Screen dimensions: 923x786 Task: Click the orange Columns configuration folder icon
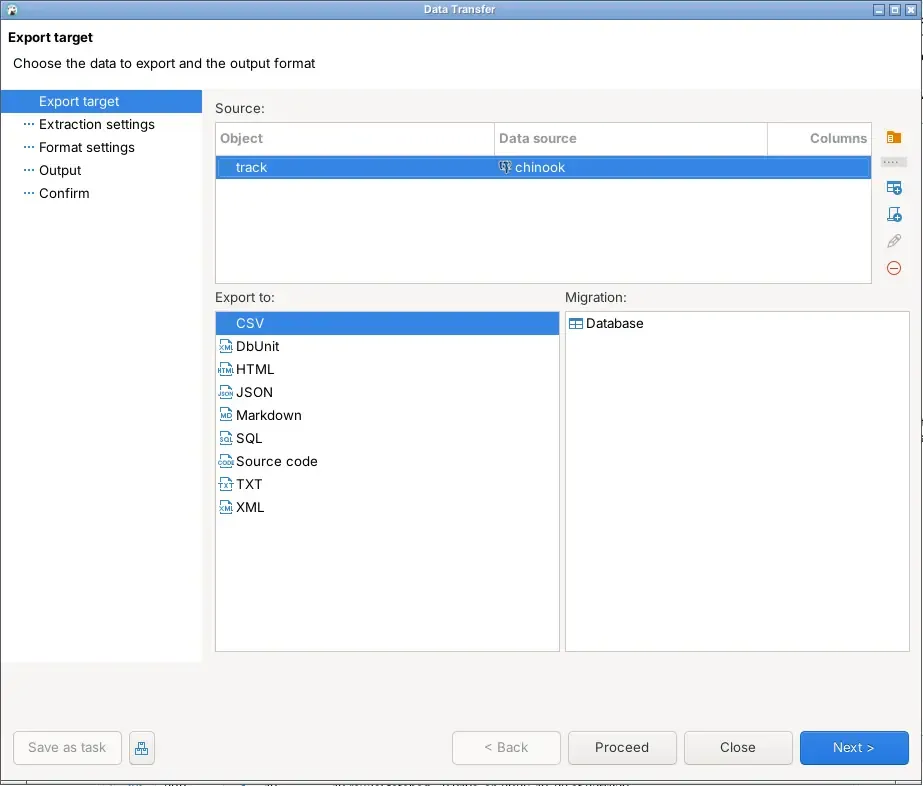click(x=894, y=138)
